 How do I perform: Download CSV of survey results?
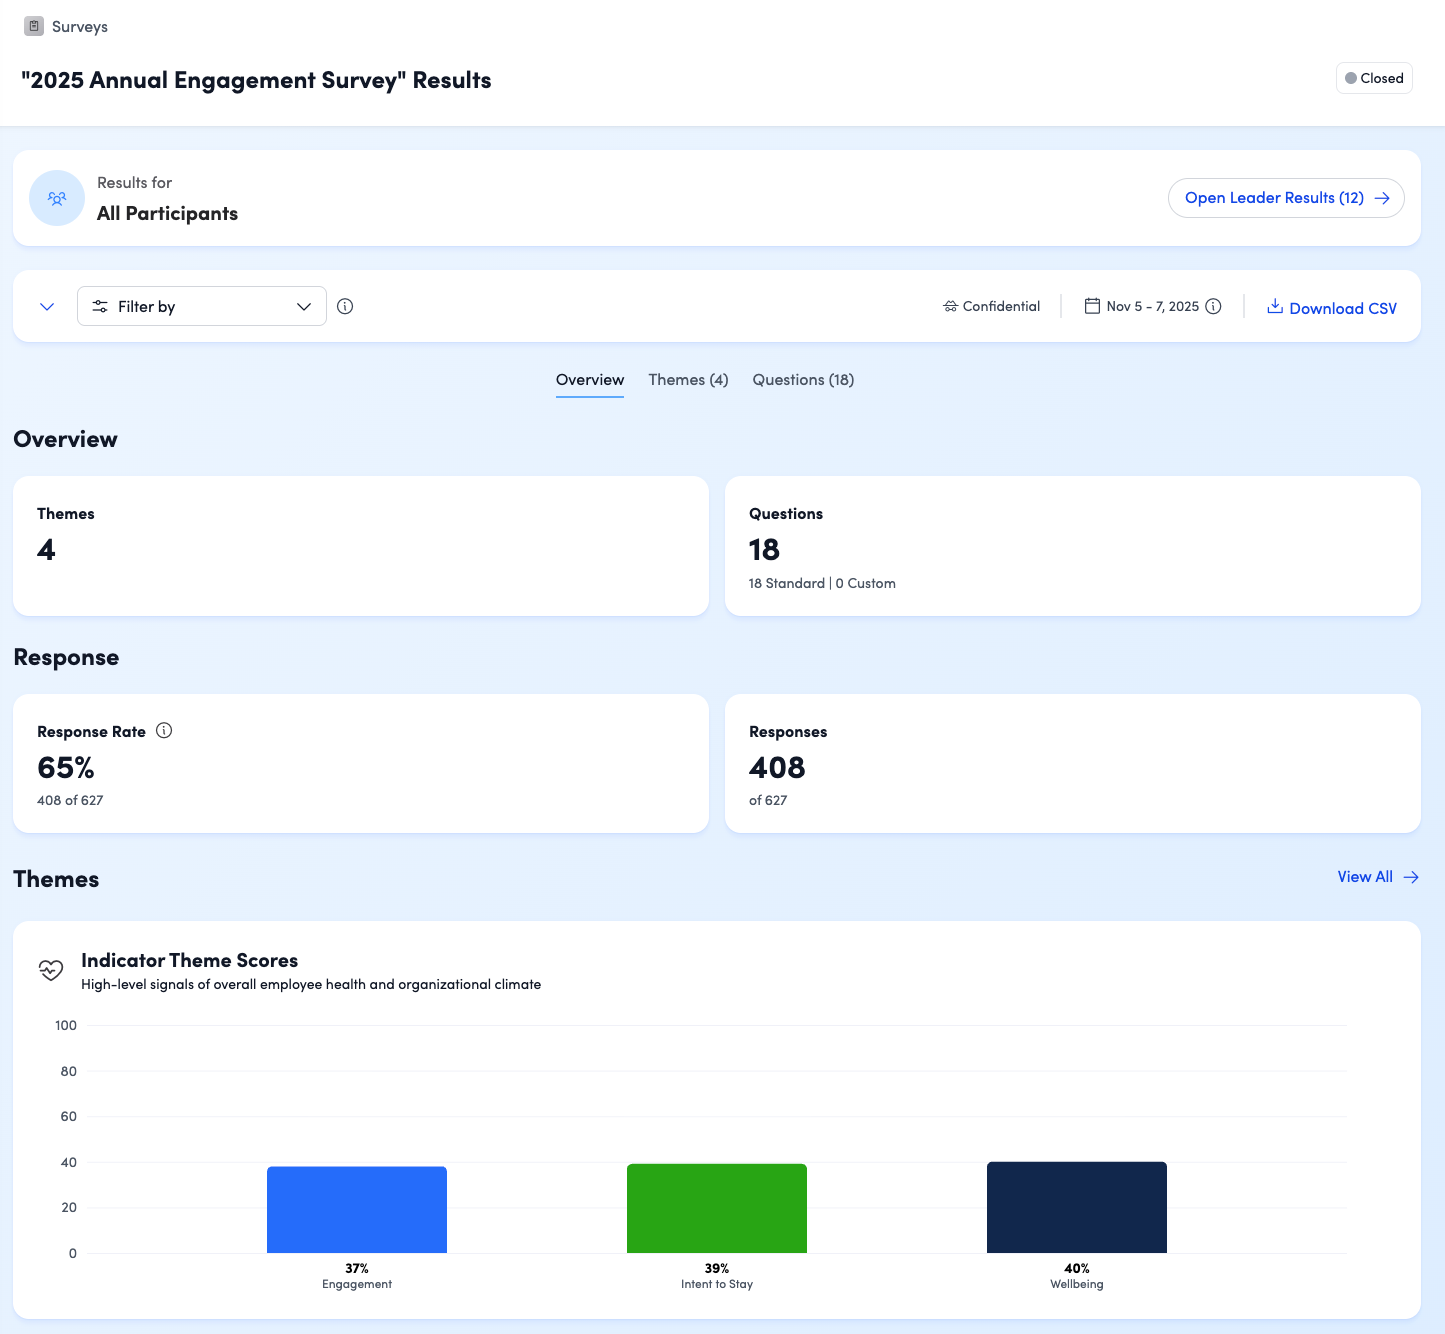coord(1332,308)
